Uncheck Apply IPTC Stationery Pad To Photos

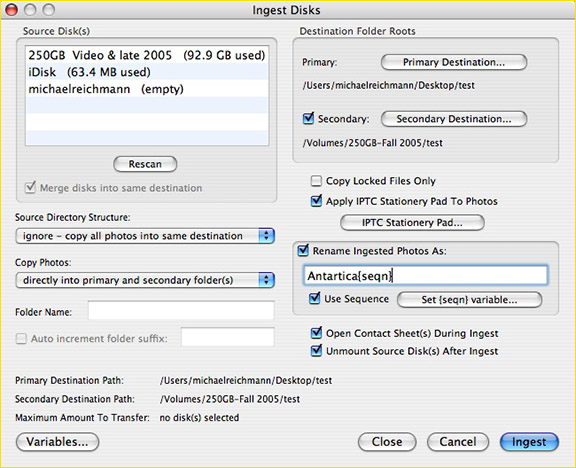[x=316, y=201]
